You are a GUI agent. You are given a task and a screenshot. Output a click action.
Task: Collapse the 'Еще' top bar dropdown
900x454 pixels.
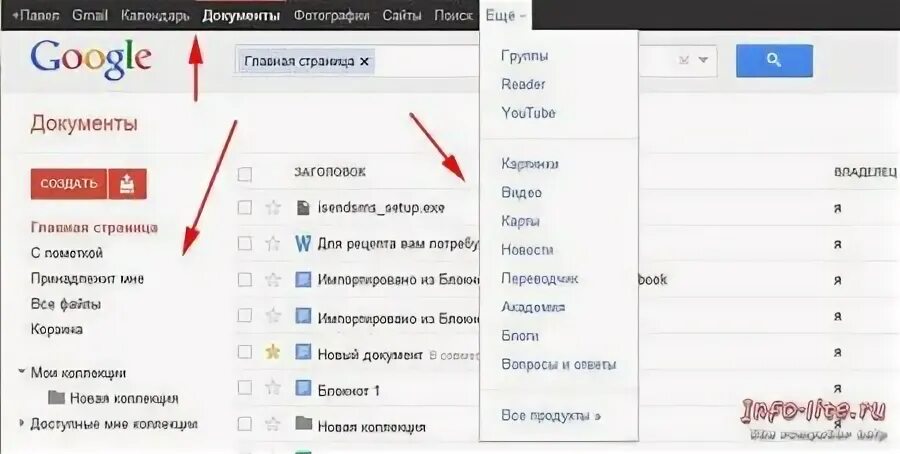pyautogui.click(x=505, y=15)
